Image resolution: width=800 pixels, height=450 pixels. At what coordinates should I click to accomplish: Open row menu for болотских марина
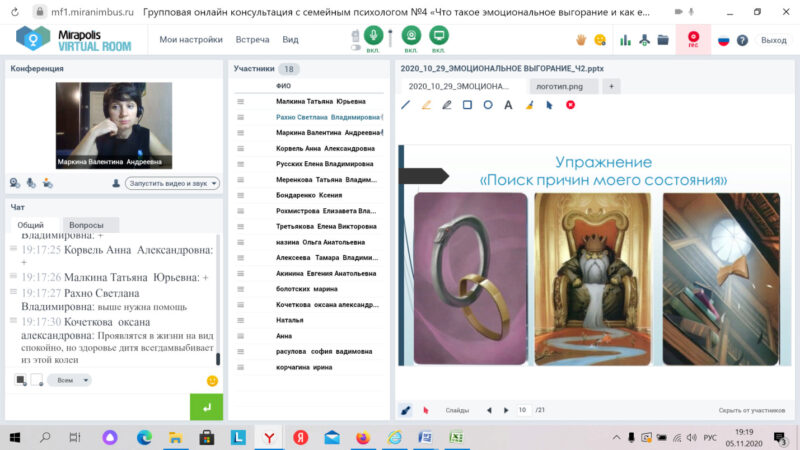240,289
